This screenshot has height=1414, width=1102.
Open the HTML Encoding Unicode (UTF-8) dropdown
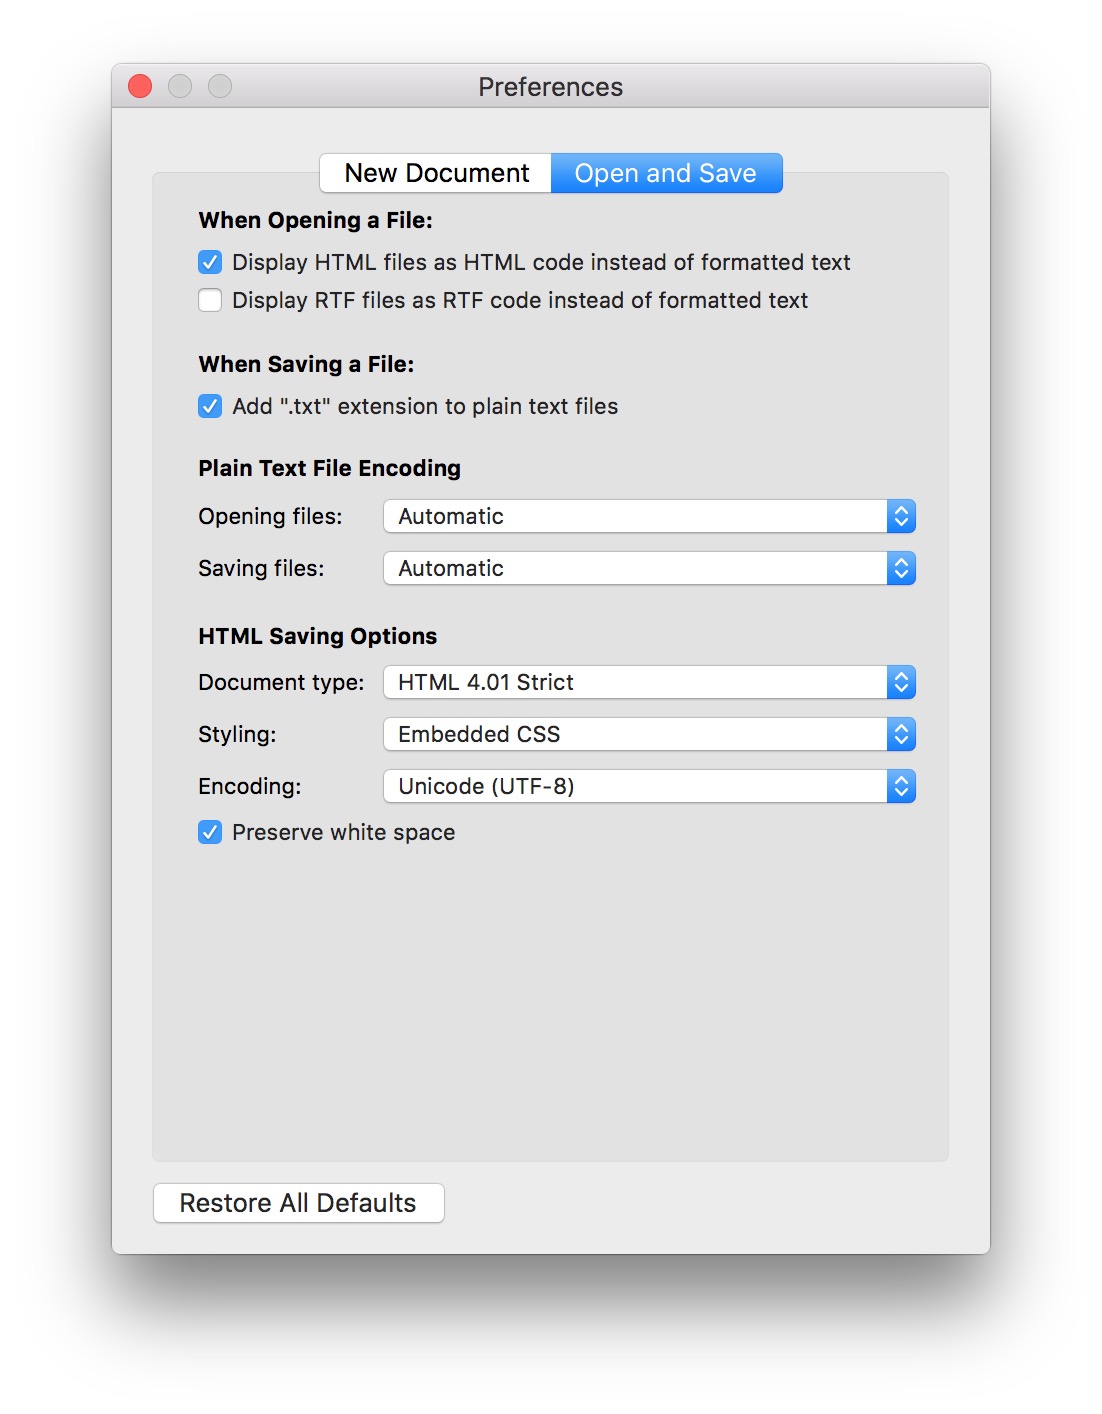click(x=636, y=786)
